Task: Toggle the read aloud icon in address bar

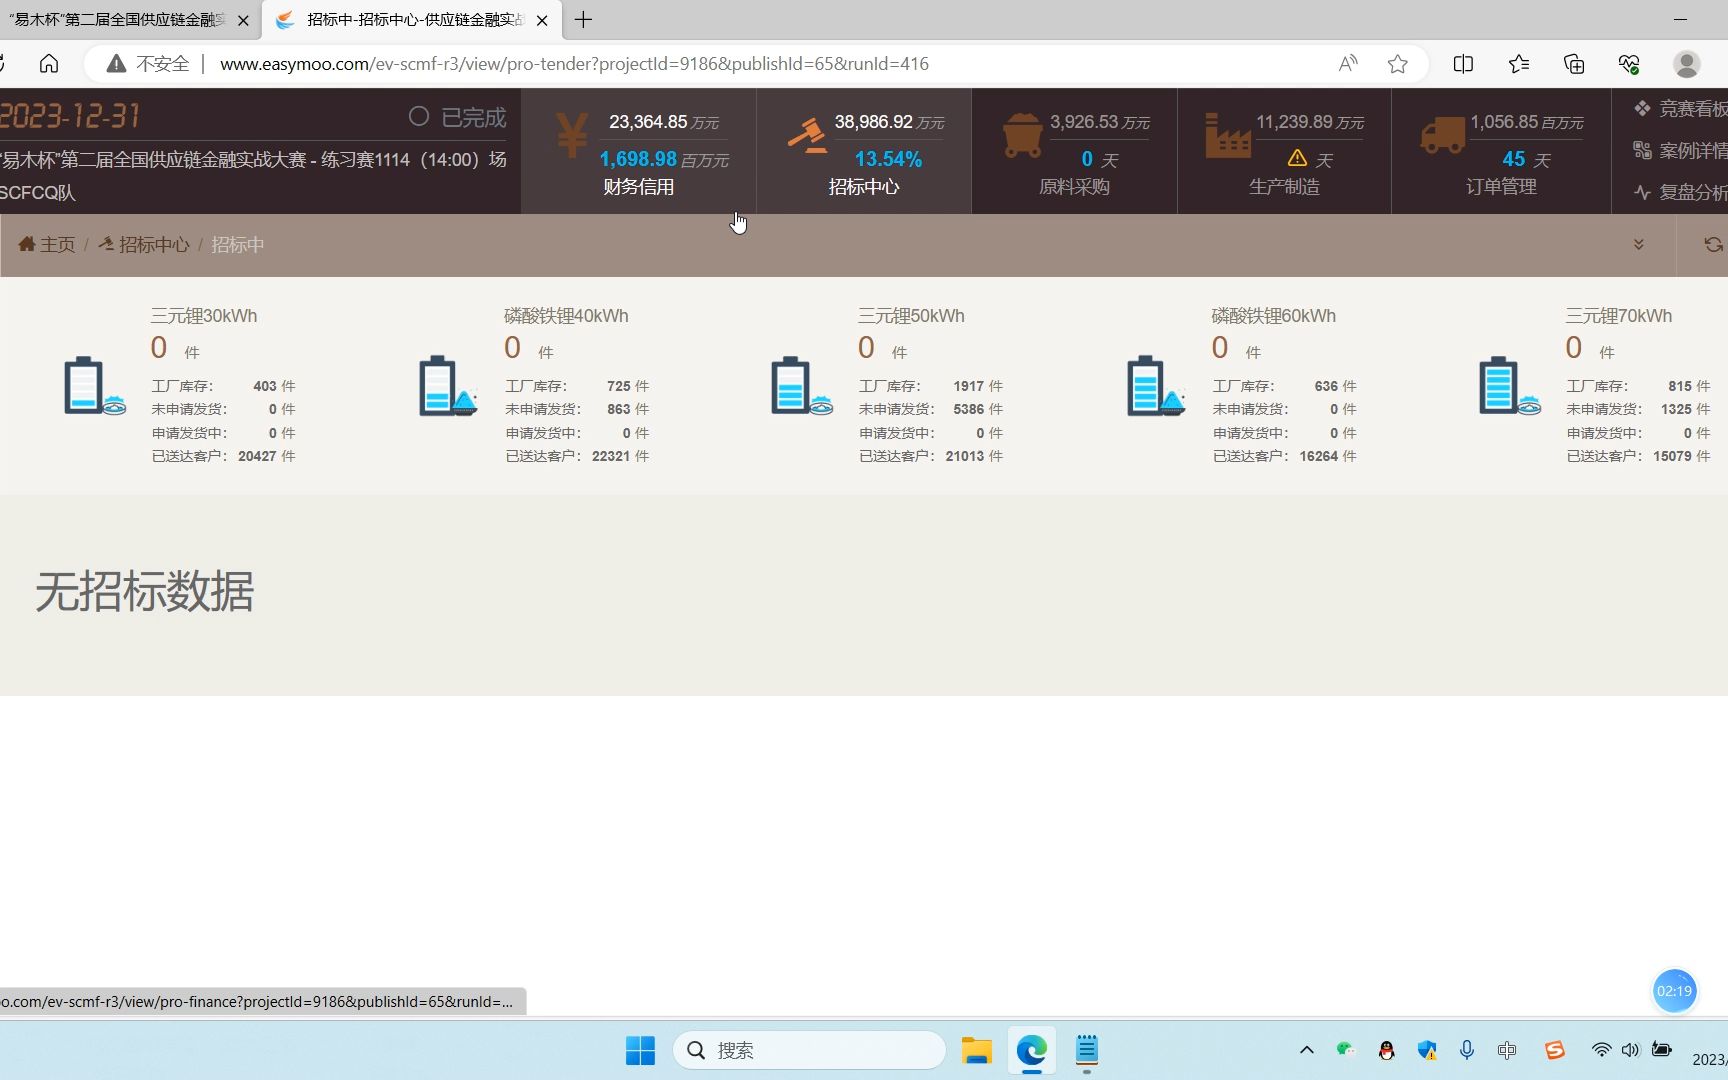Action: tap(1348, 64)
